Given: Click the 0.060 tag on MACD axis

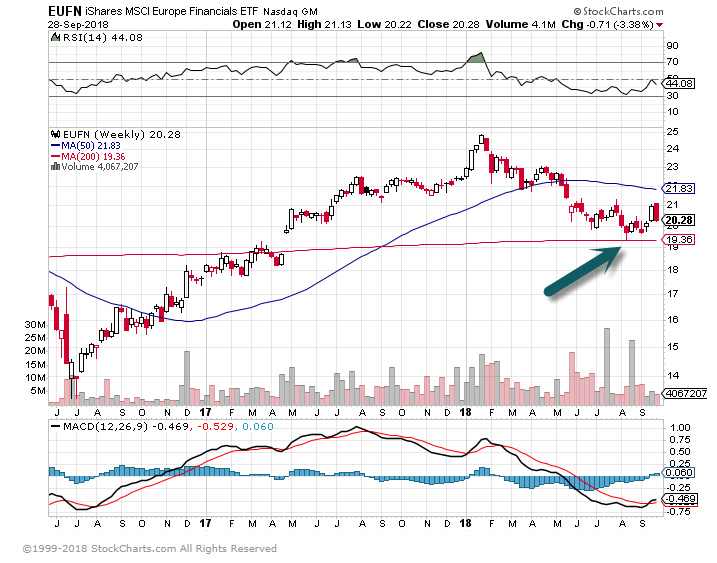Looking at the screenshot, I should click(680, 472).
